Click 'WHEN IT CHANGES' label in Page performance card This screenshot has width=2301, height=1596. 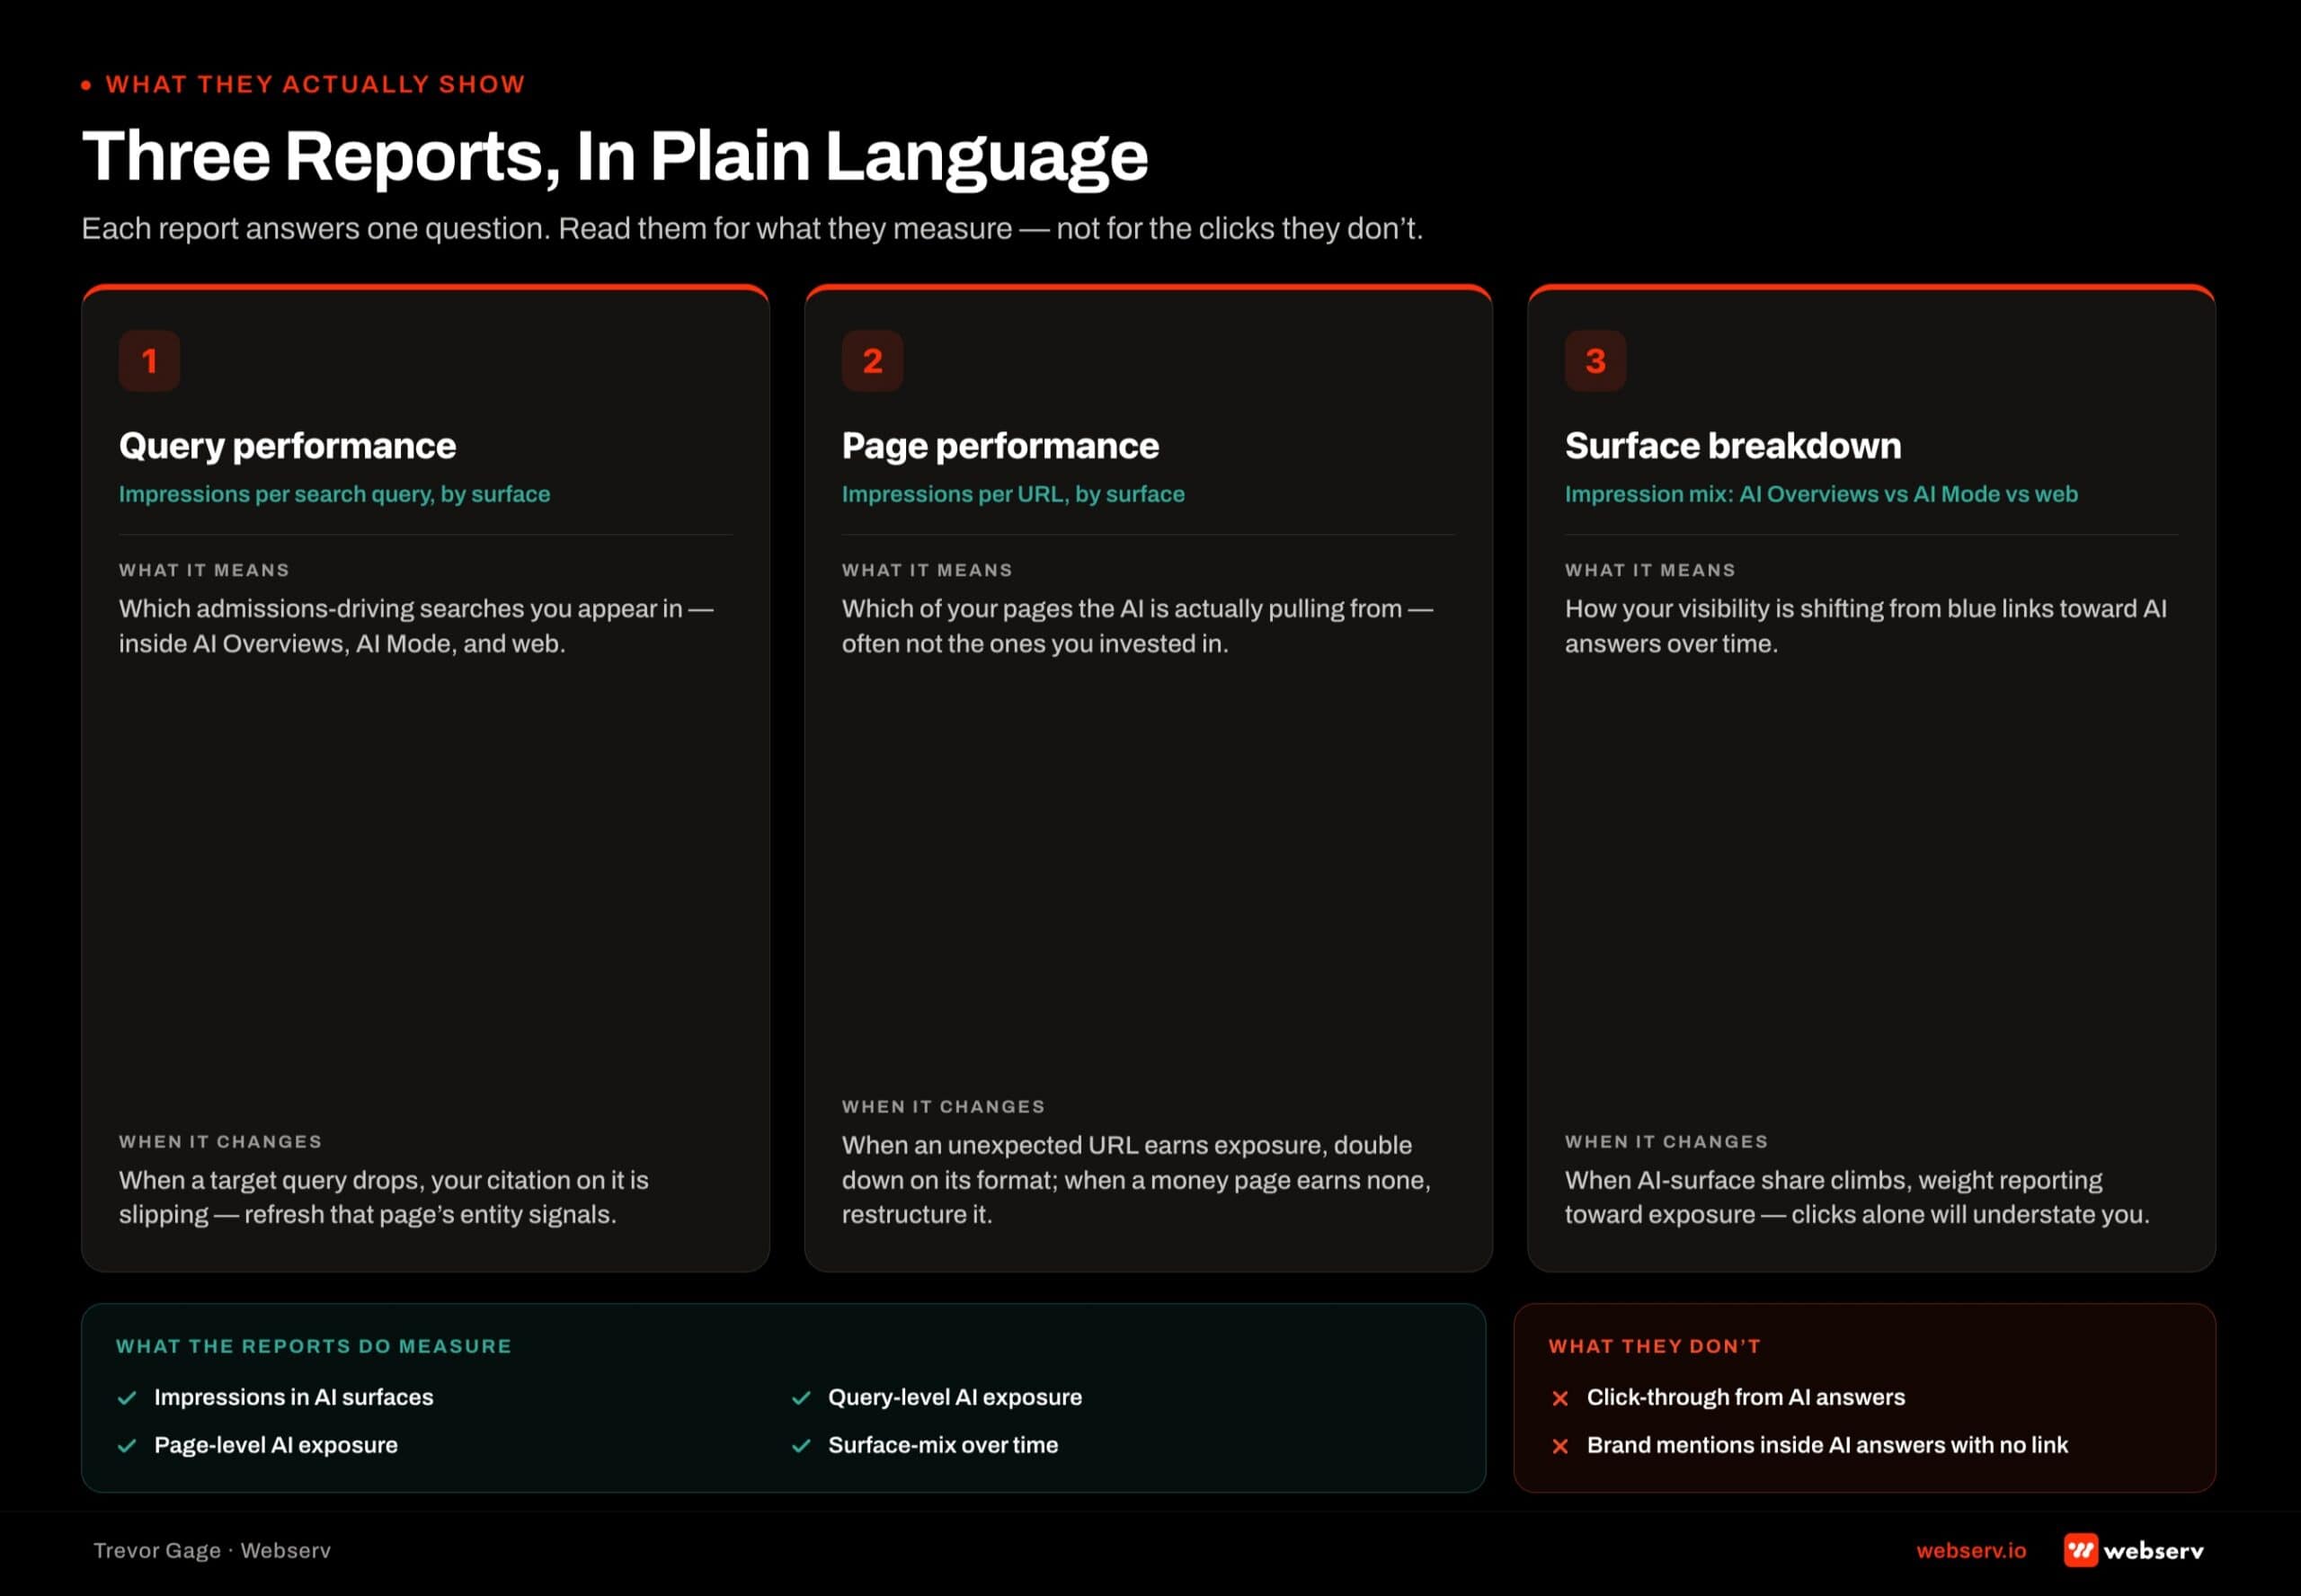tap(943, 1107)
